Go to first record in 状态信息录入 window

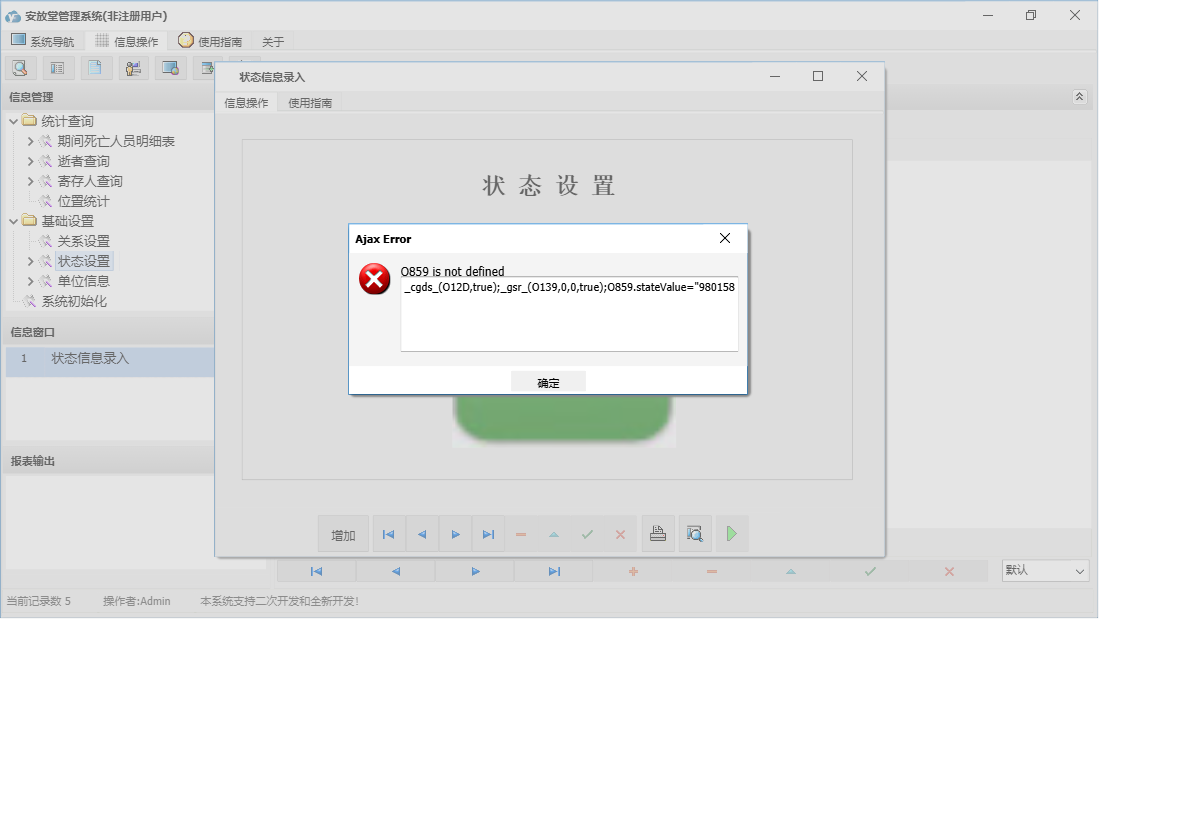[389, 534]
